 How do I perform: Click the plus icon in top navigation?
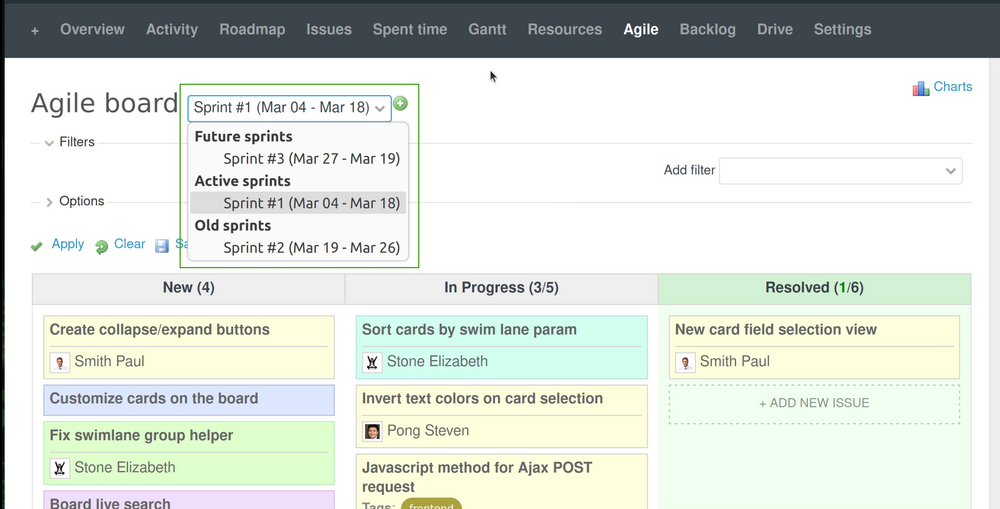coord(35,30)
